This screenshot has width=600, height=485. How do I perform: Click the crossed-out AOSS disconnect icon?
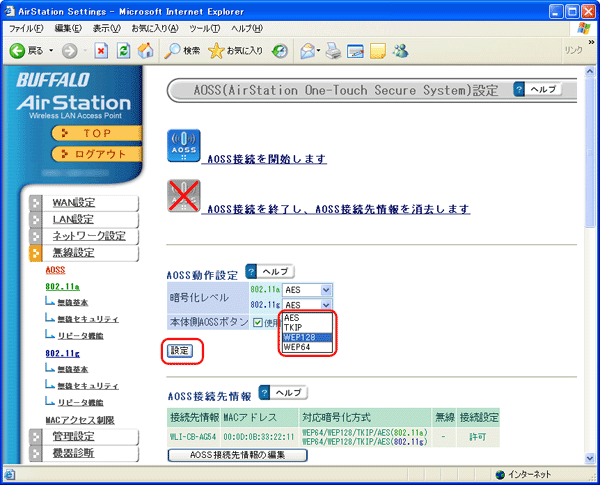[184, 196]
